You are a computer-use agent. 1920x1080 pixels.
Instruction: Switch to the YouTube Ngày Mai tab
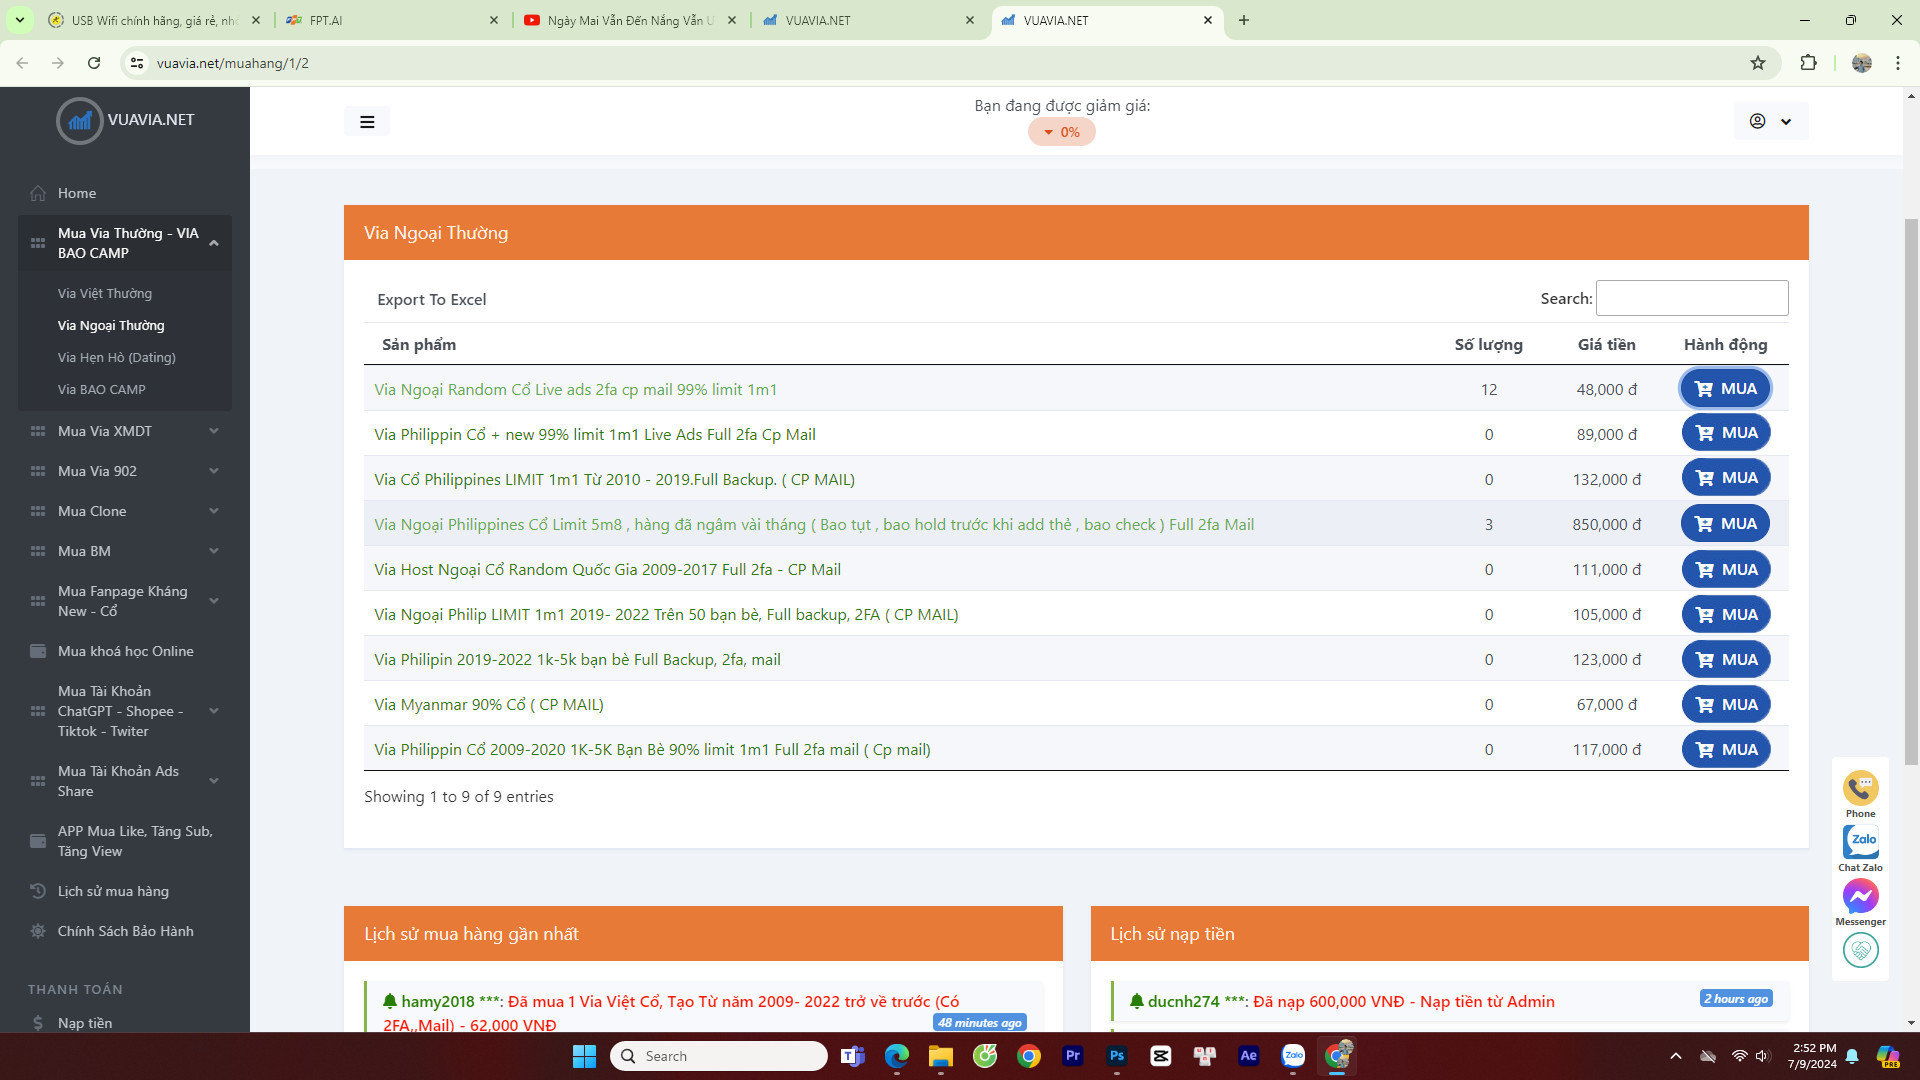click(630, 20)
